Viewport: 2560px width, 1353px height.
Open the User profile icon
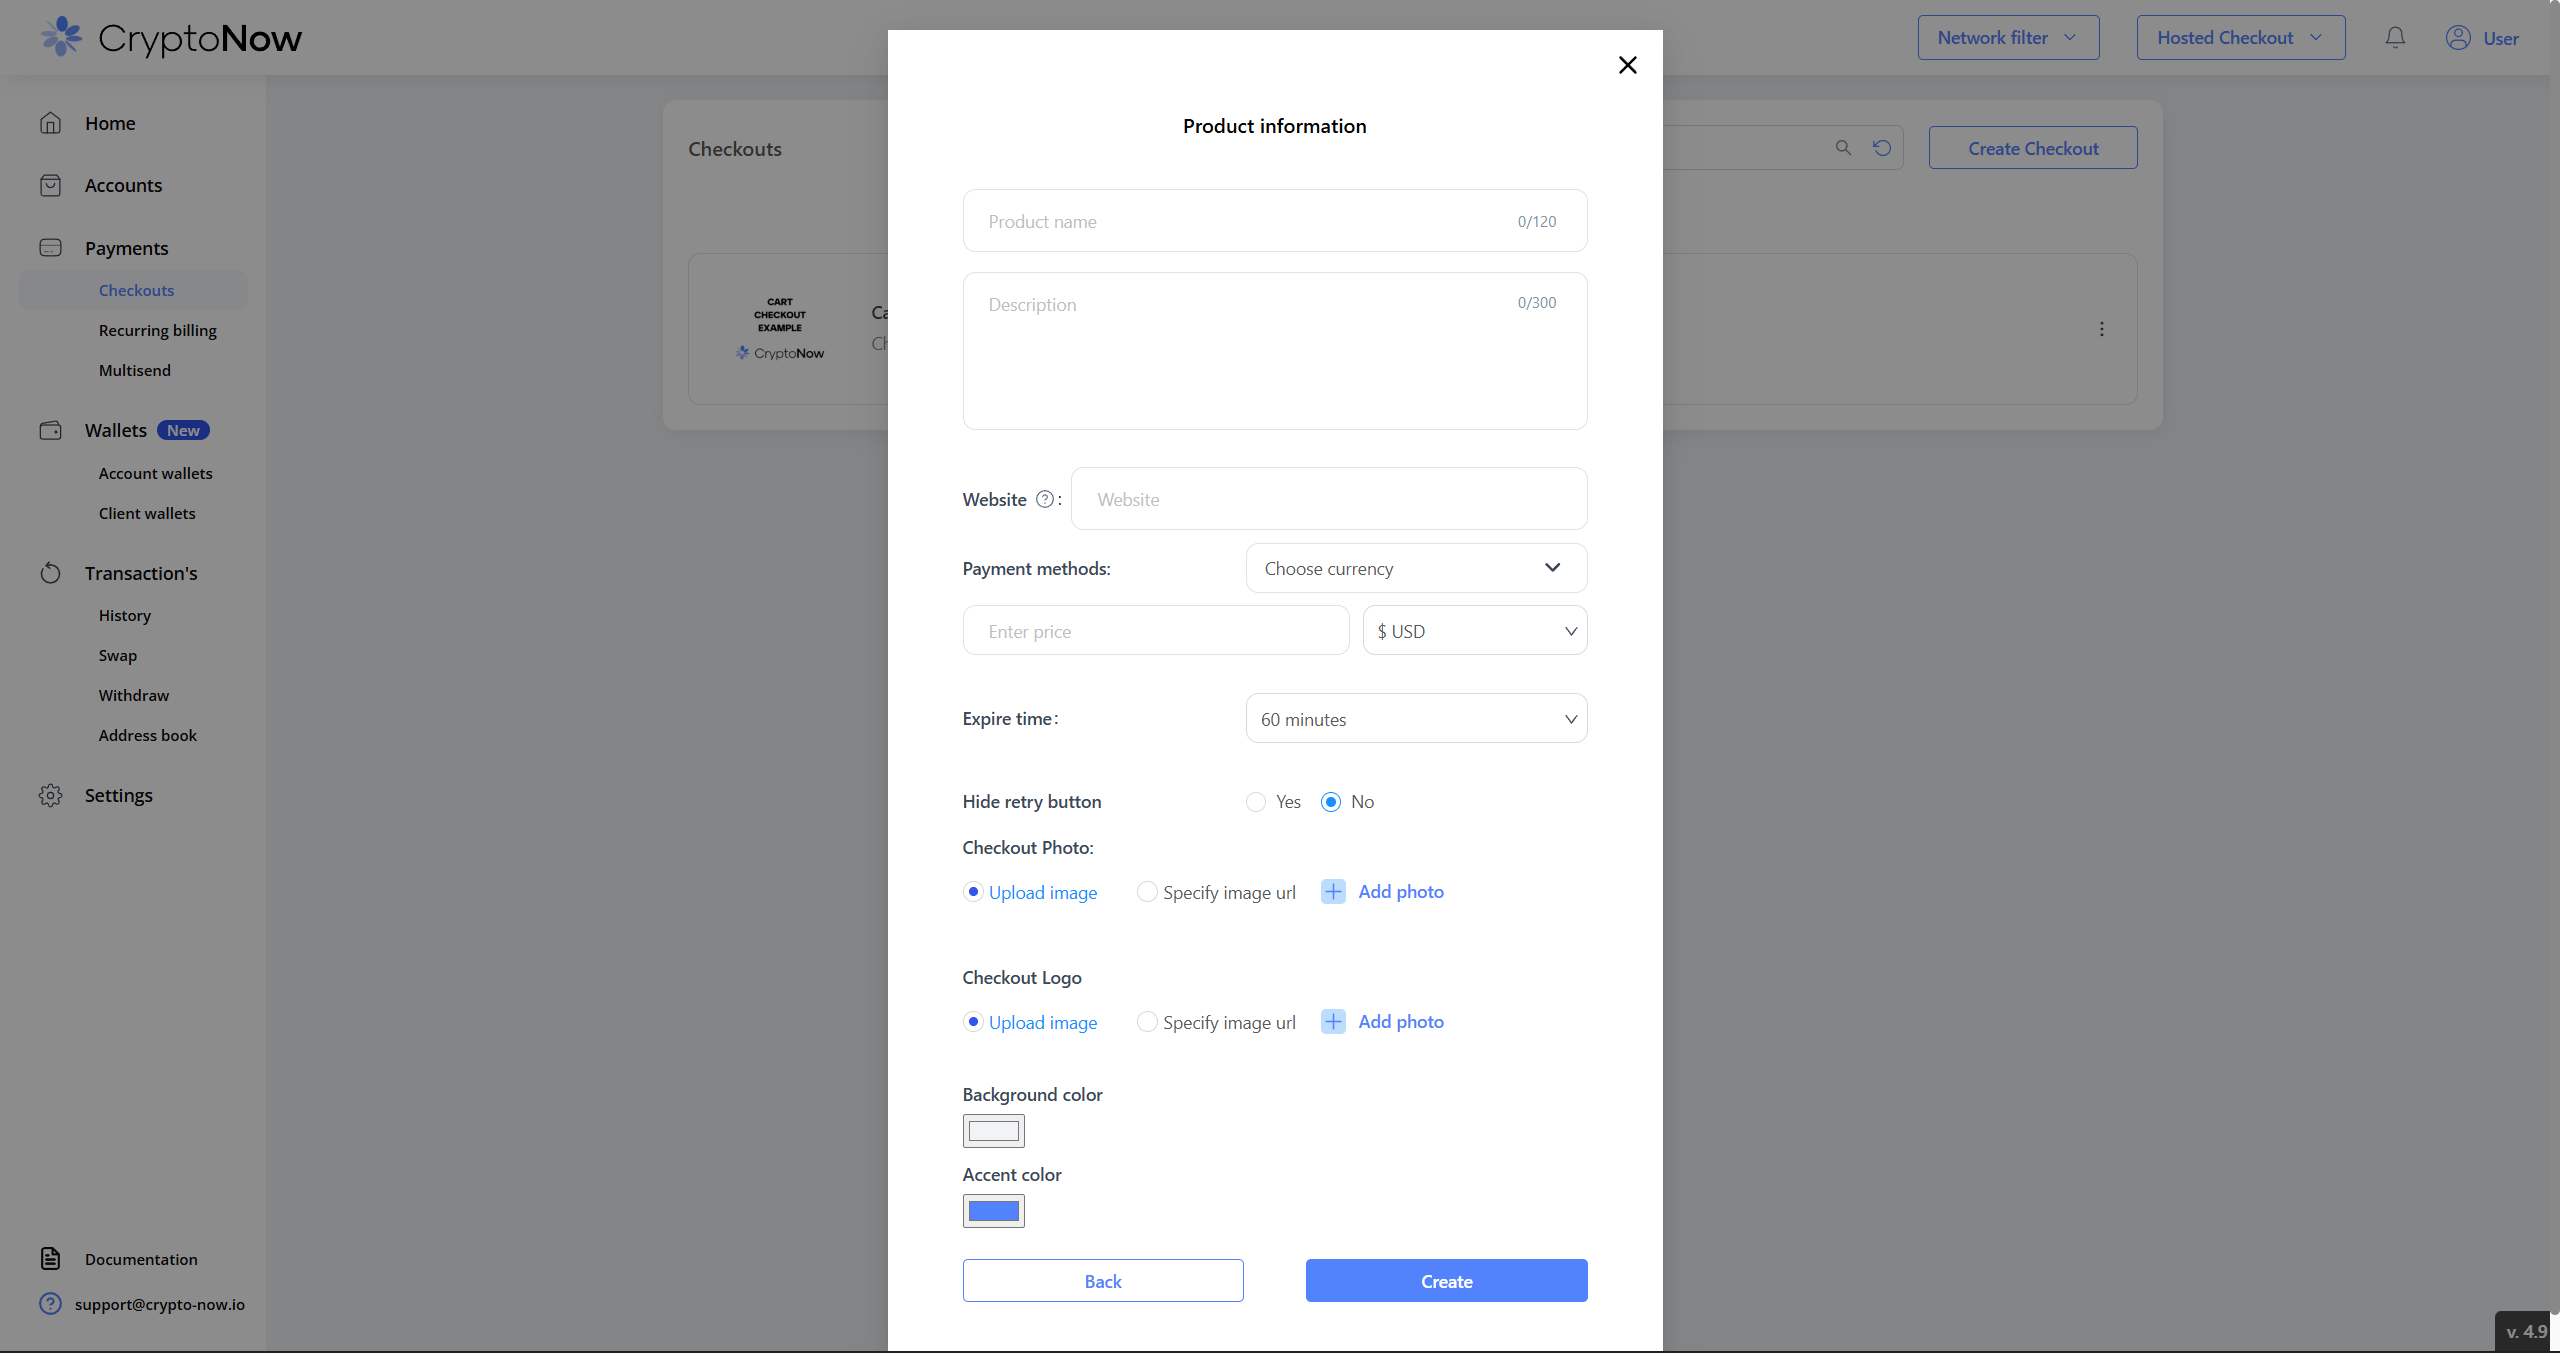(2458, 37)
